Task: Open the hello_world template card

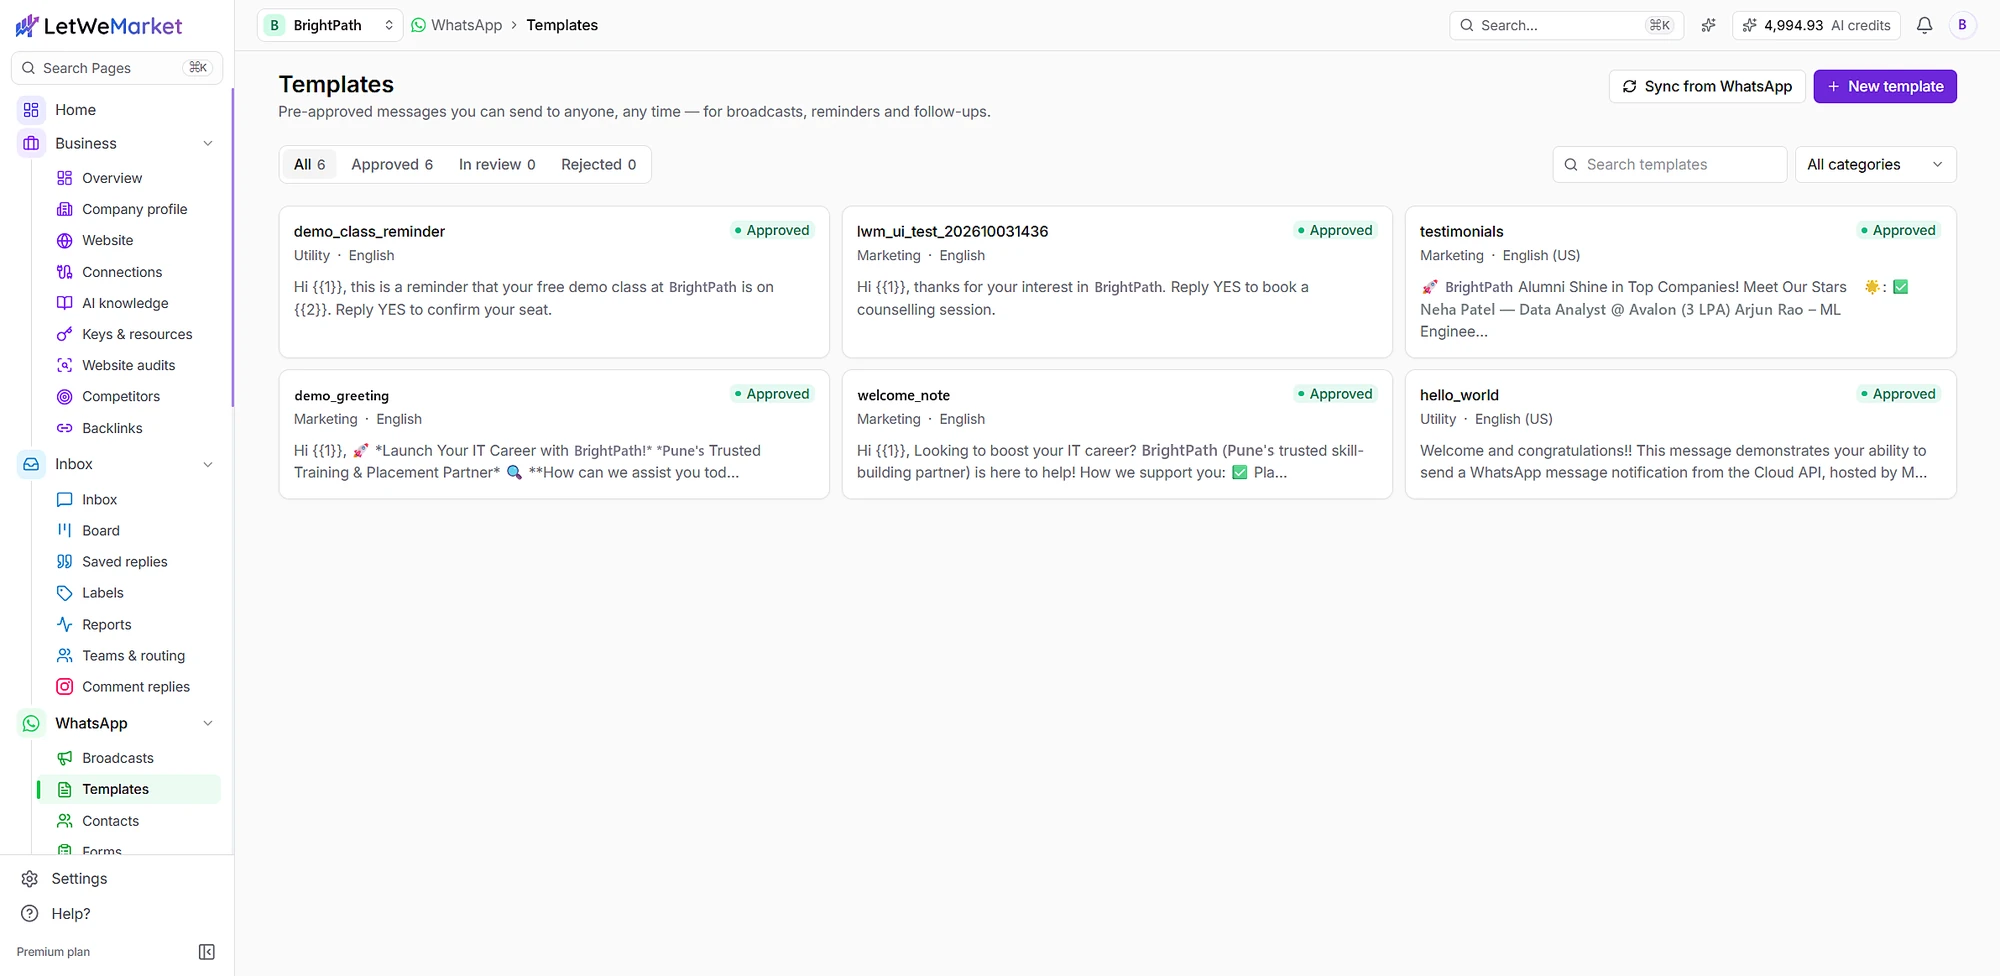Action: [1680, 435]
